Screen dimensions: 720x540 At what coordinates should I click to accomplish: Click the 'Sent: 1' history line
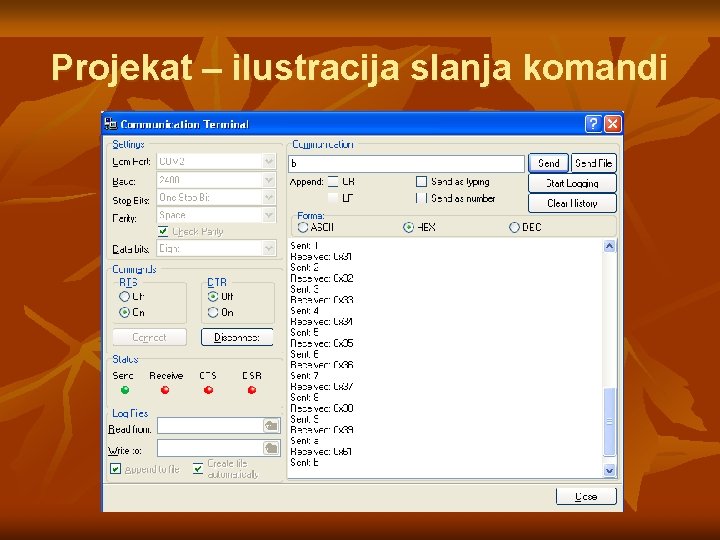tap(304, 246)
